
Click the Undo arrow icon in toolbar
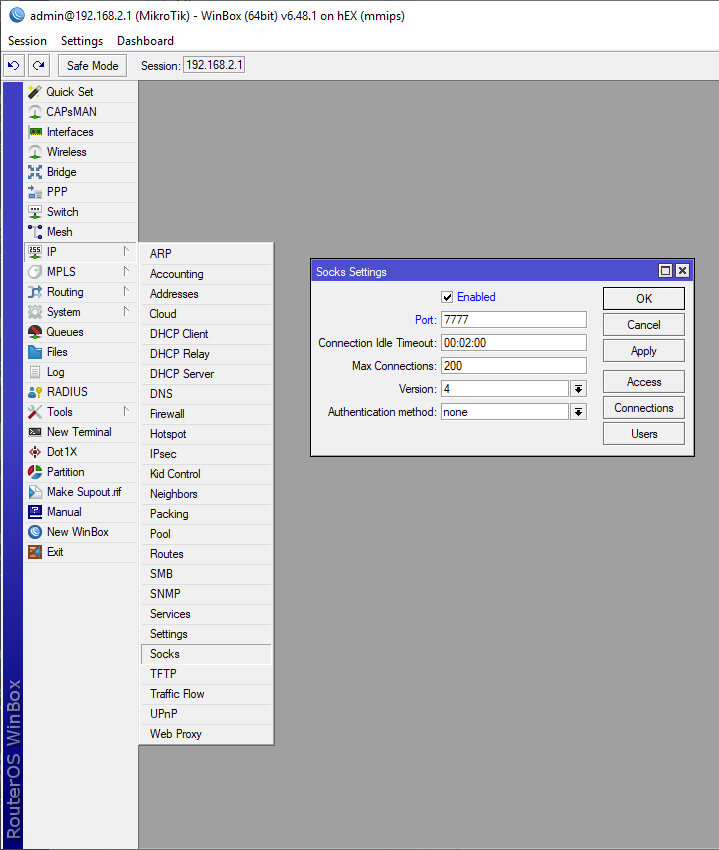tap(14, 66)
